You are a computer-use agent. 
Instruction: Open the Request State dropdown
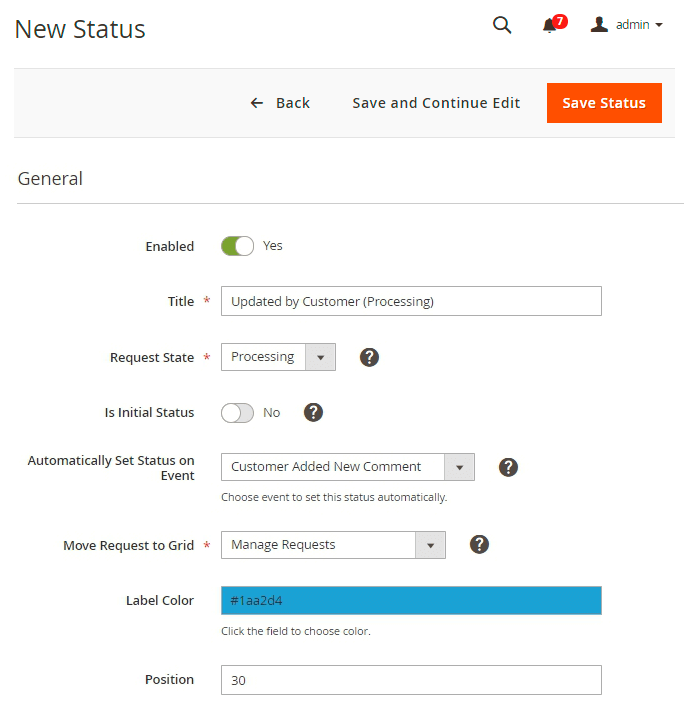click(278, 357)
